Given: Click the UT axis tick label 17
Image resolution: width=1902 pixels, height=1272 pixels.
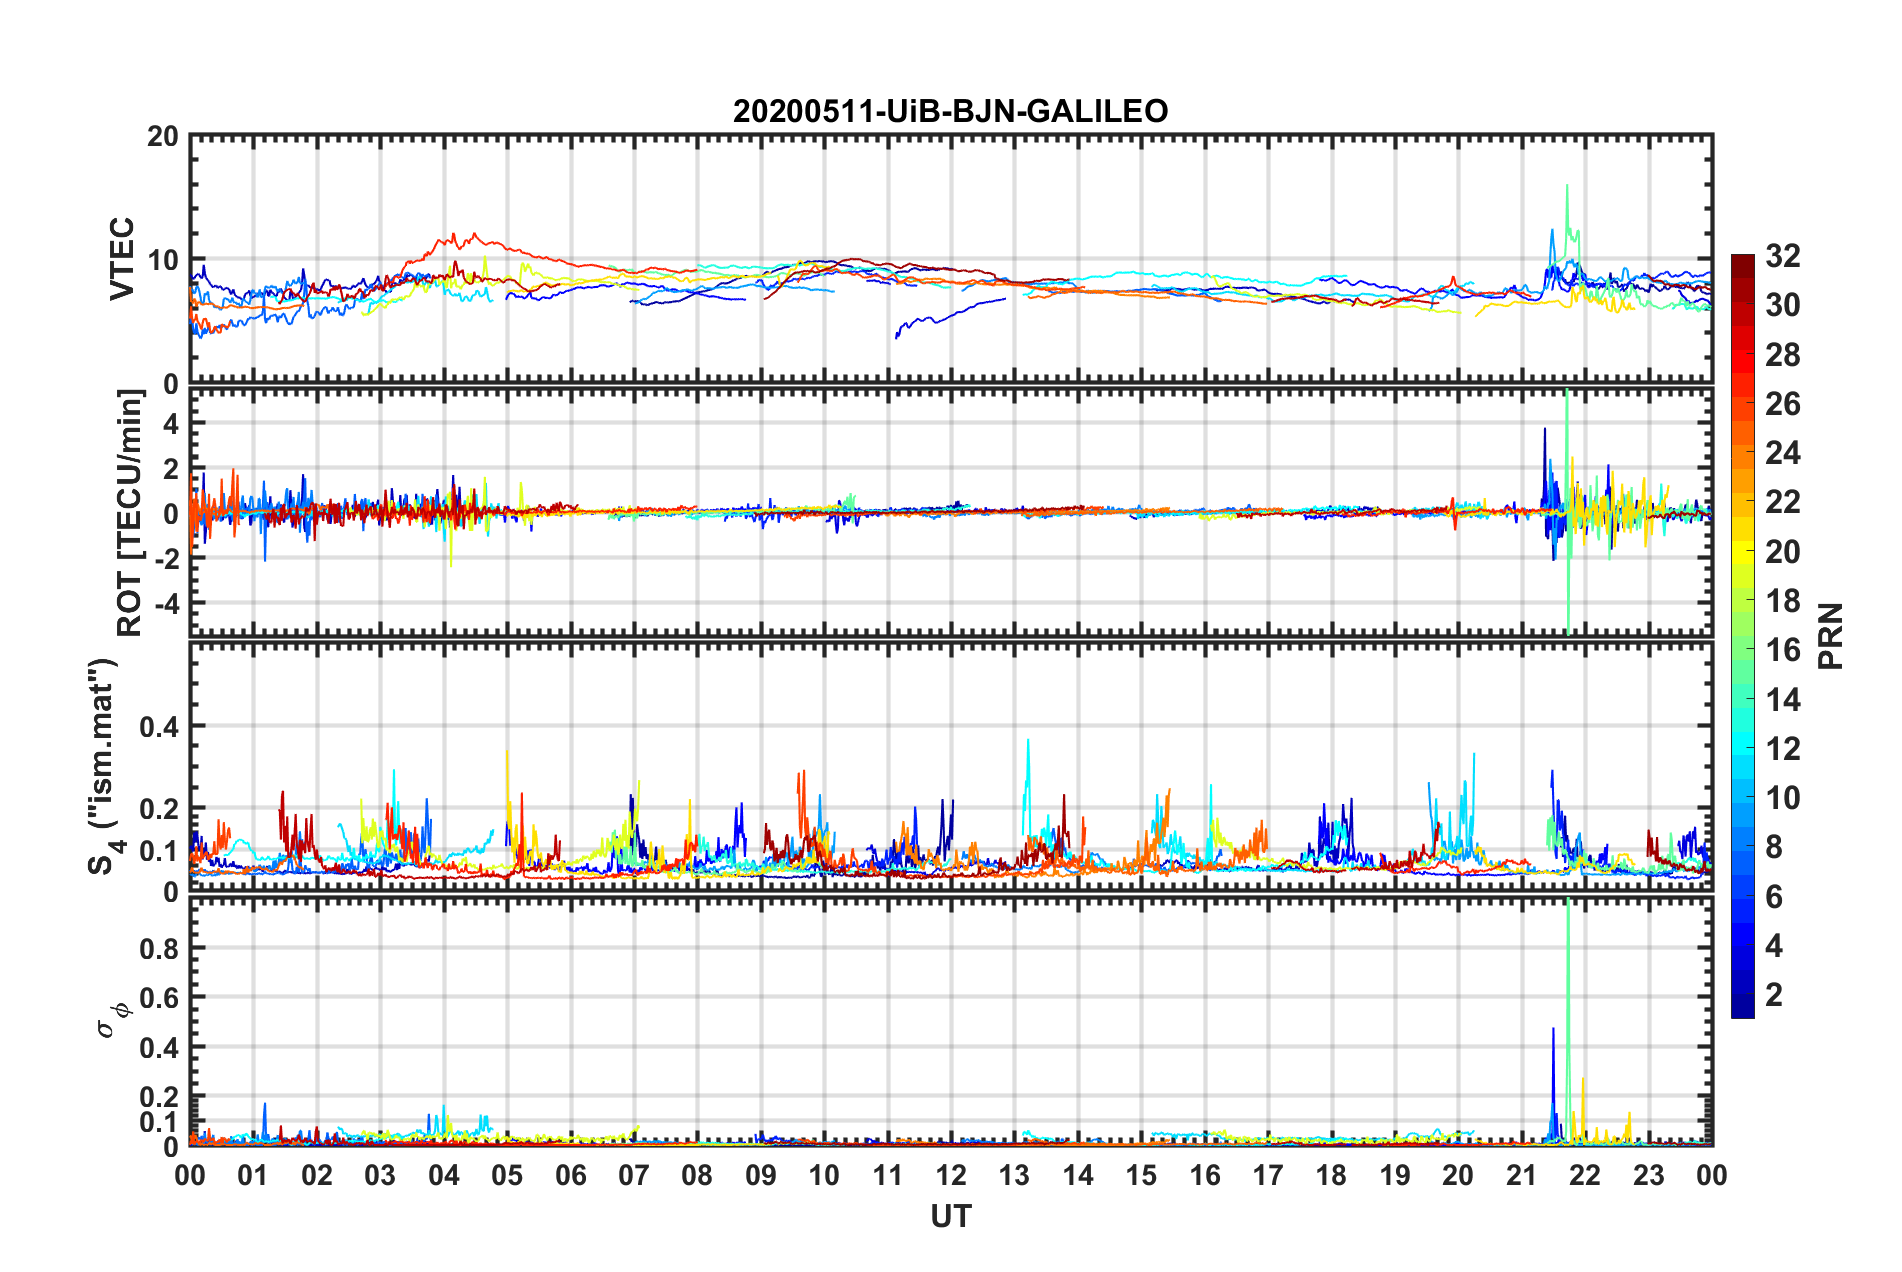Looking at the screenshot, I should point(1268,1176).
